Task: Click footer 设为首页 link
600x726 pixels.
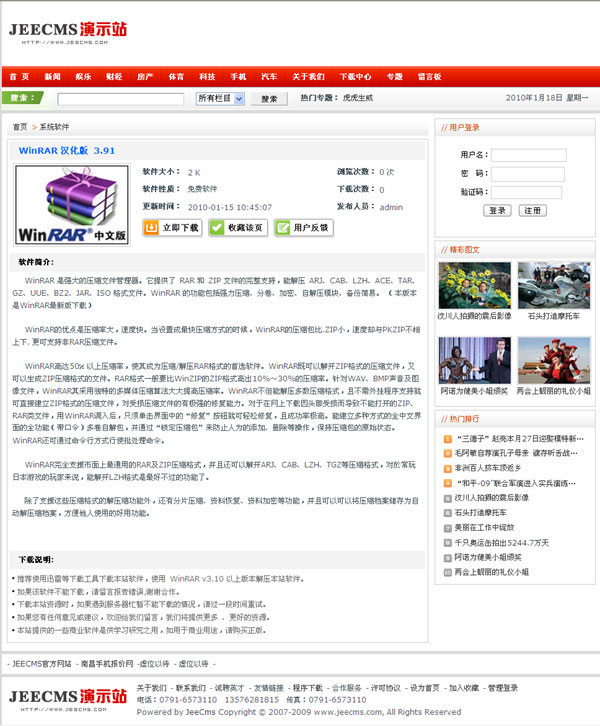Action: pos(425,688)
